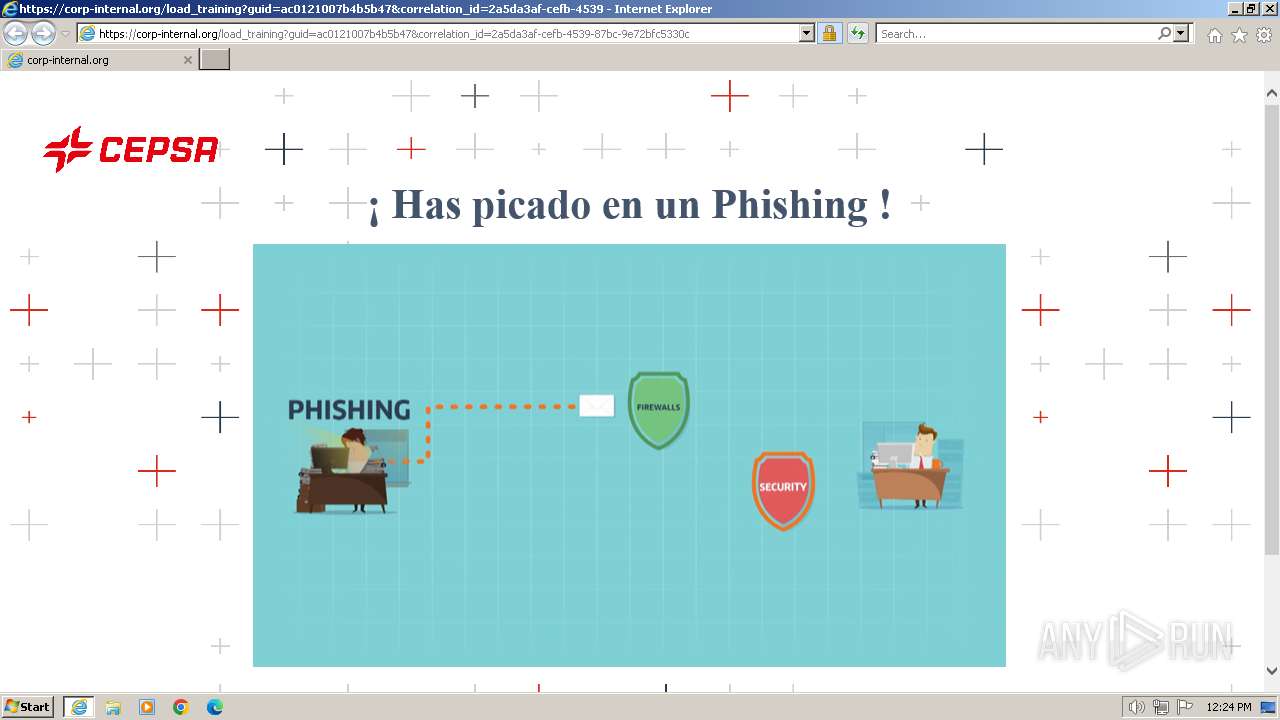The height and width of the screenshot is (720, 1280).
Task: Open the Favorites star icon
Action: [1239, 35]
